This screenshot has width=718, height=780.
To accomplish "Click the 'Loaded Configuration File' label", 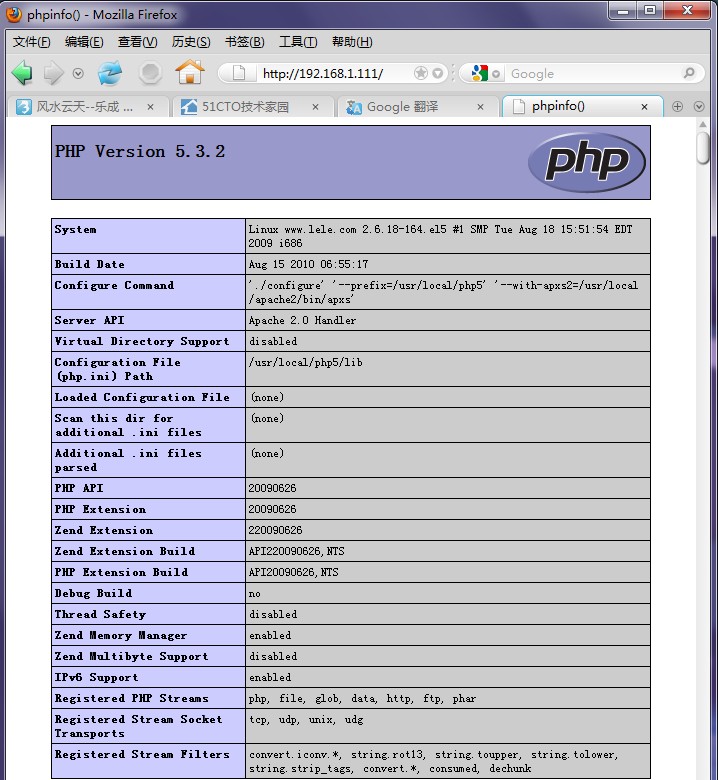I will (x=142, y=397).
